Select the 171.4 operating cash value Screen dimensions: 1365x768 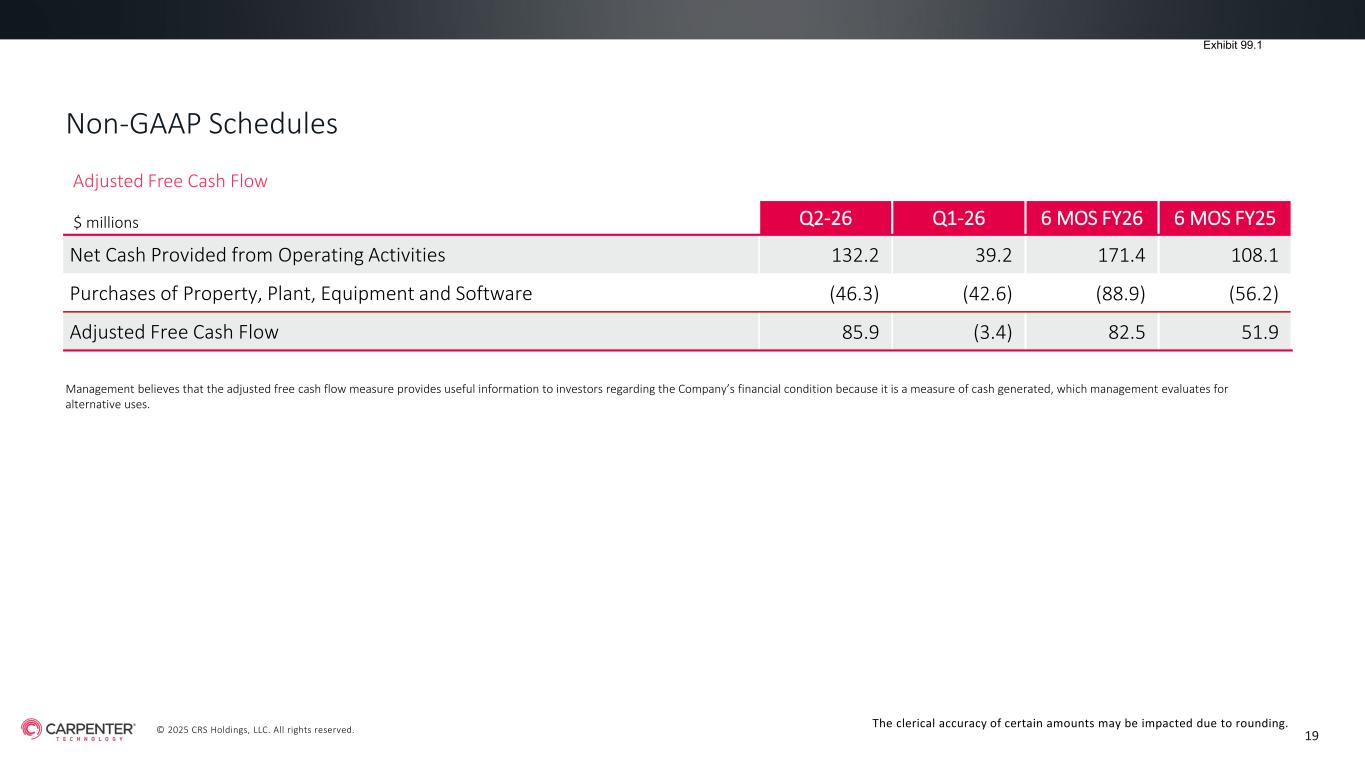[x=1121, y=255]
